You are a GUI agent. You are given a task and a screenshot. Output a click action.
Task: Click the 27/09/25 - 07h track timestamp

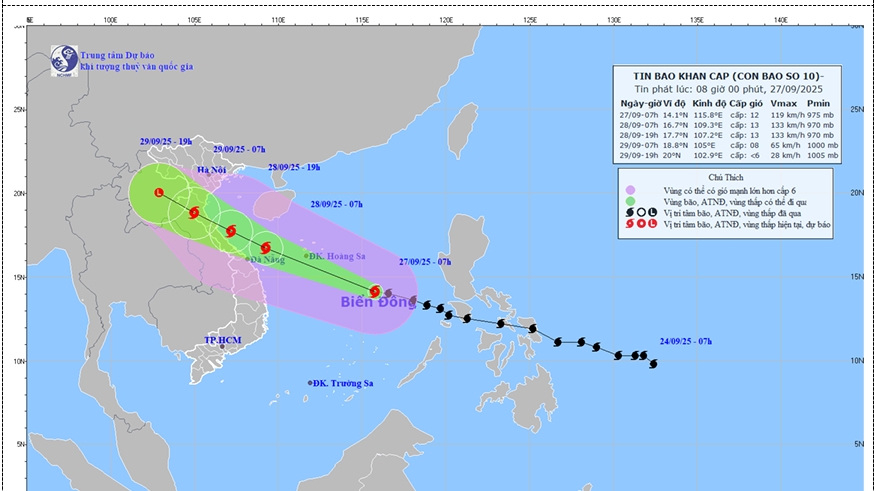pos(424,261)
